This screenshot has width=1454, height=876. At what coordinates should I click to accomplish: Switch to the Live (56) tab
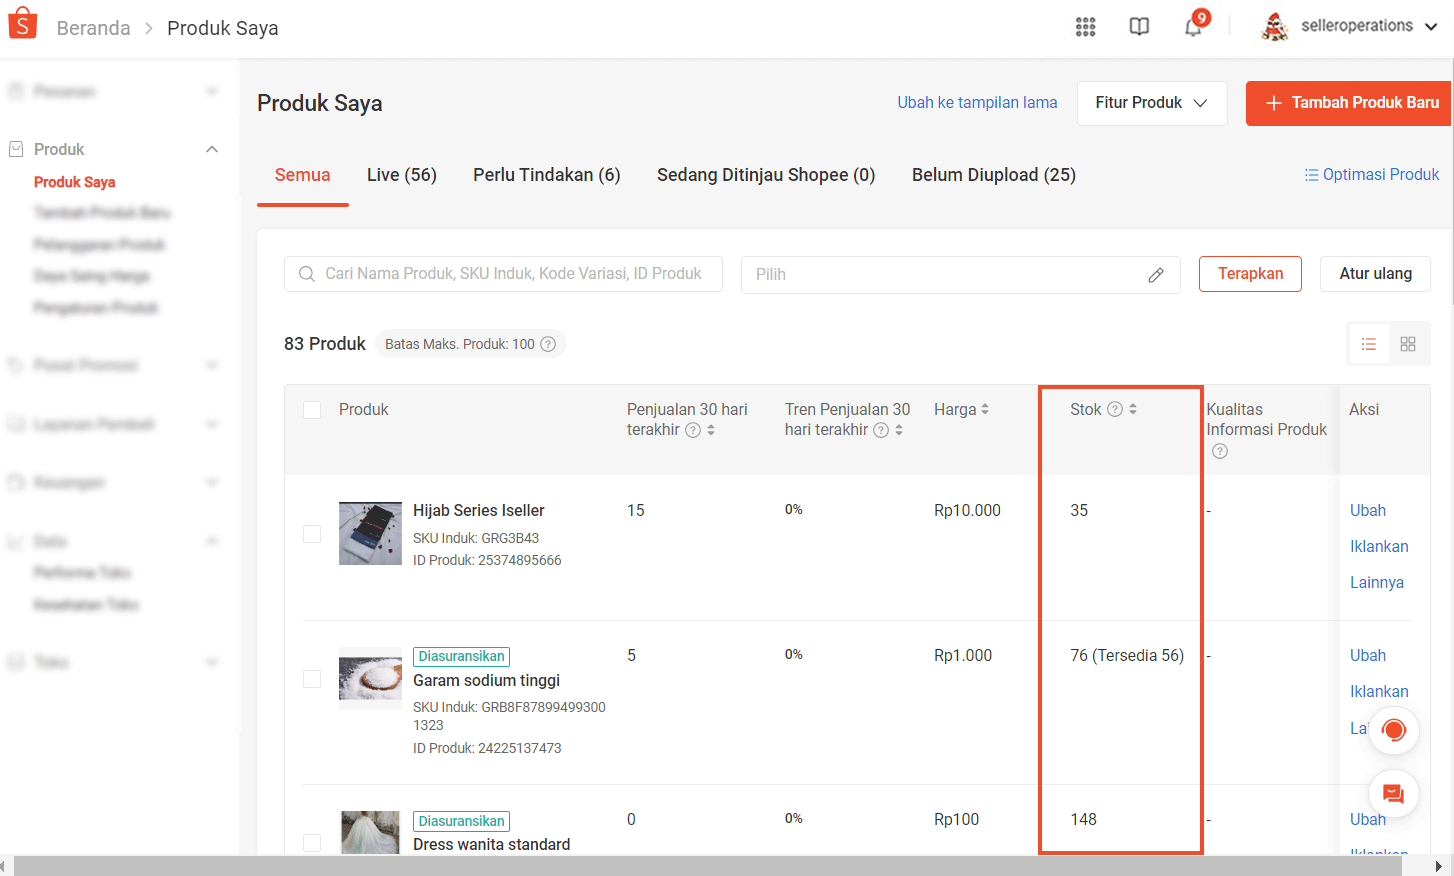tap(402, 175)
